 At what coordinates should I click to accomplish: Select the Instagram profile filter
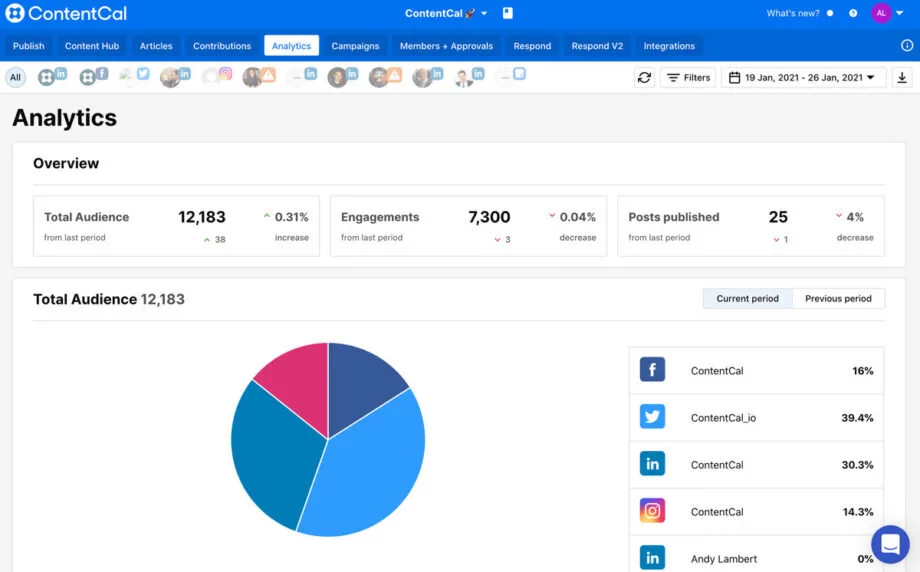[217, 76]
